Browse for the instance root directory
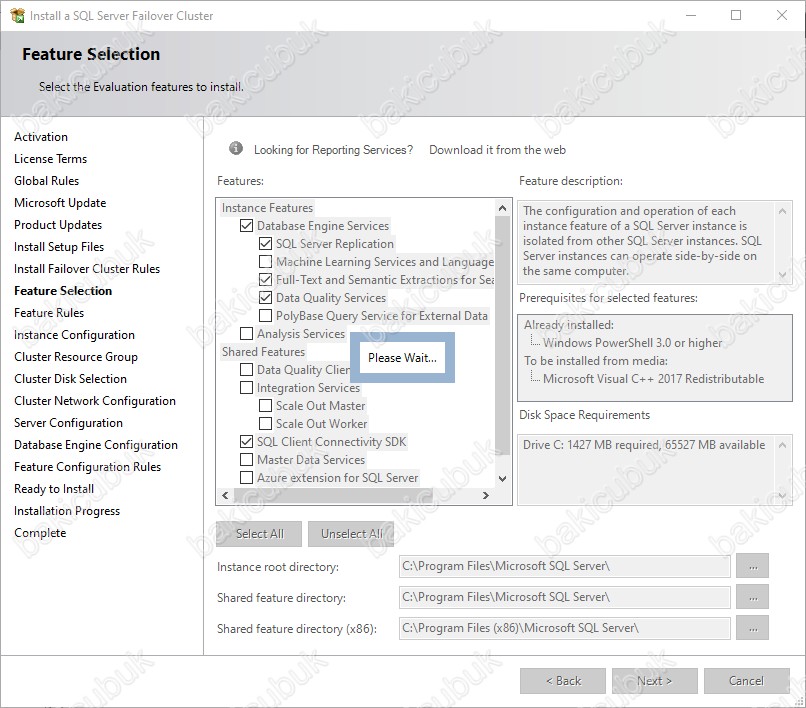This screenshot has width=806, height=708. coord(753,566)
